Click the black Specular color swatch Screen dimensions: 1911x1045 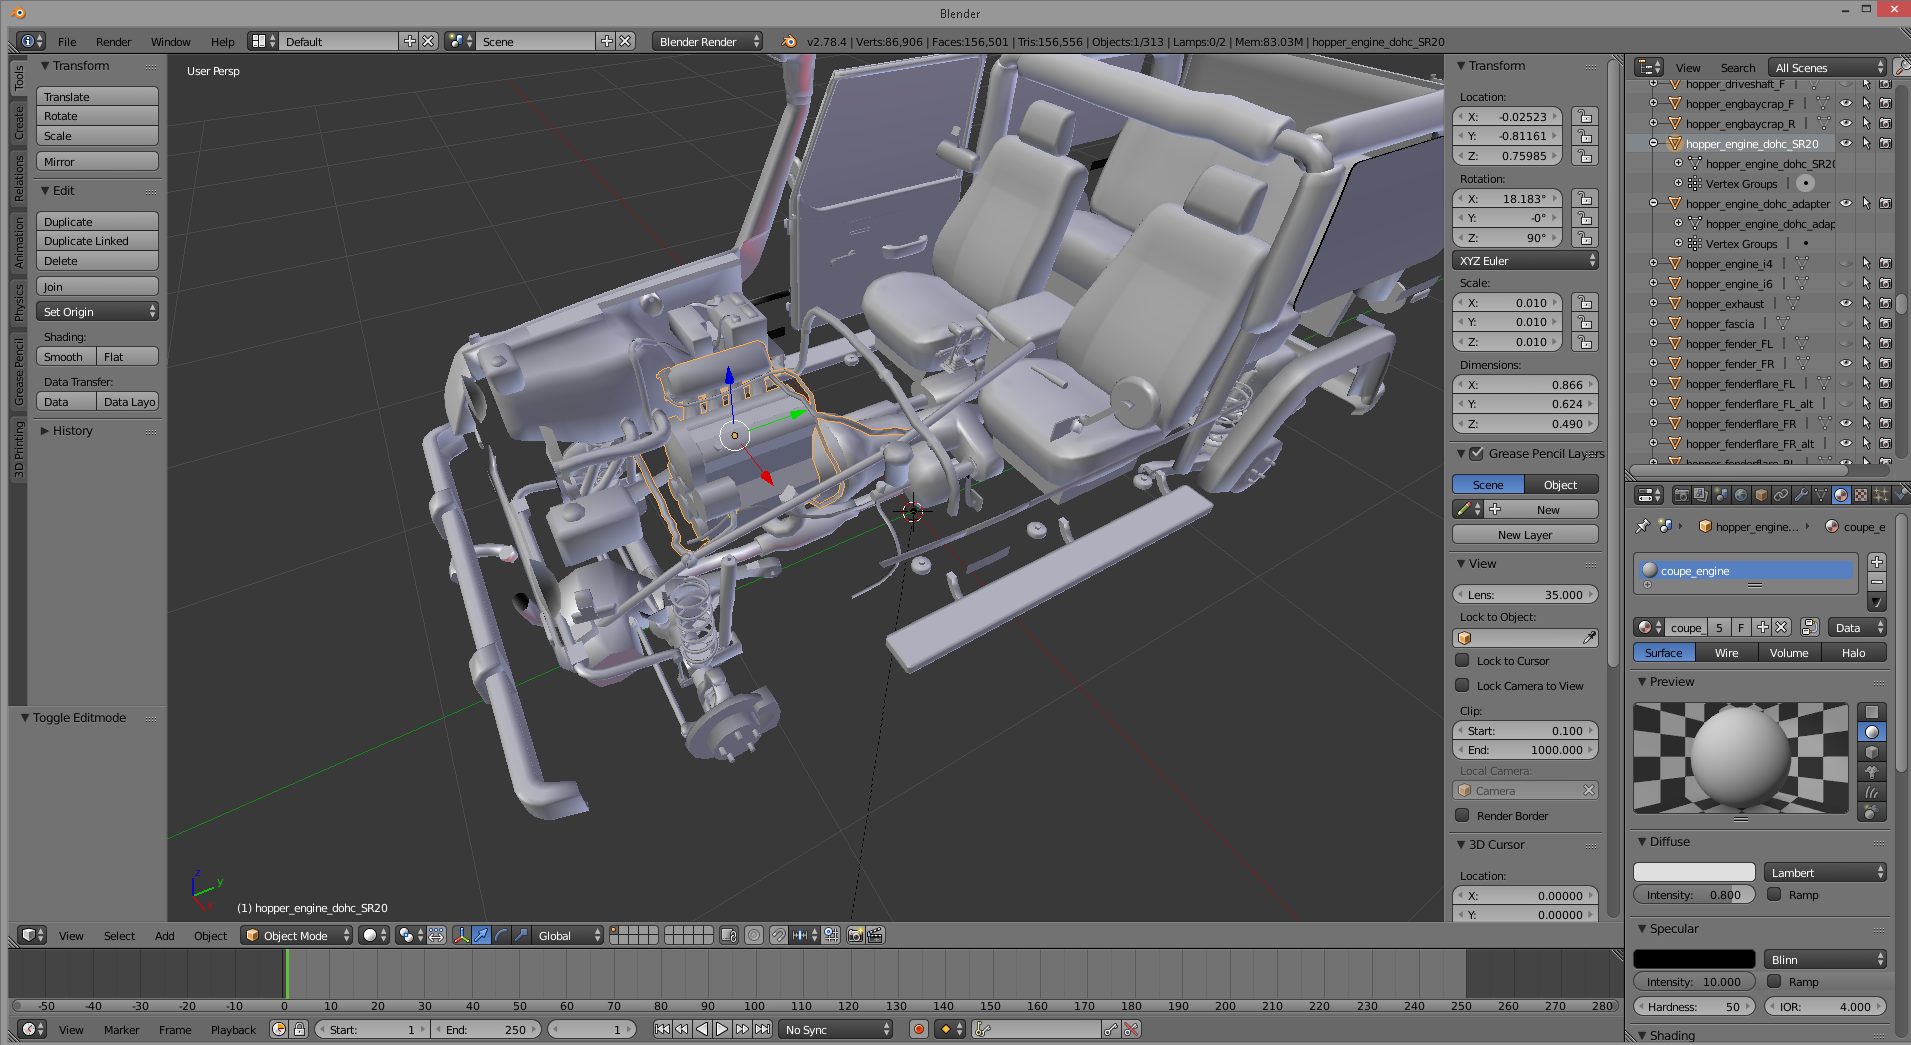[x=1694, y=960]
